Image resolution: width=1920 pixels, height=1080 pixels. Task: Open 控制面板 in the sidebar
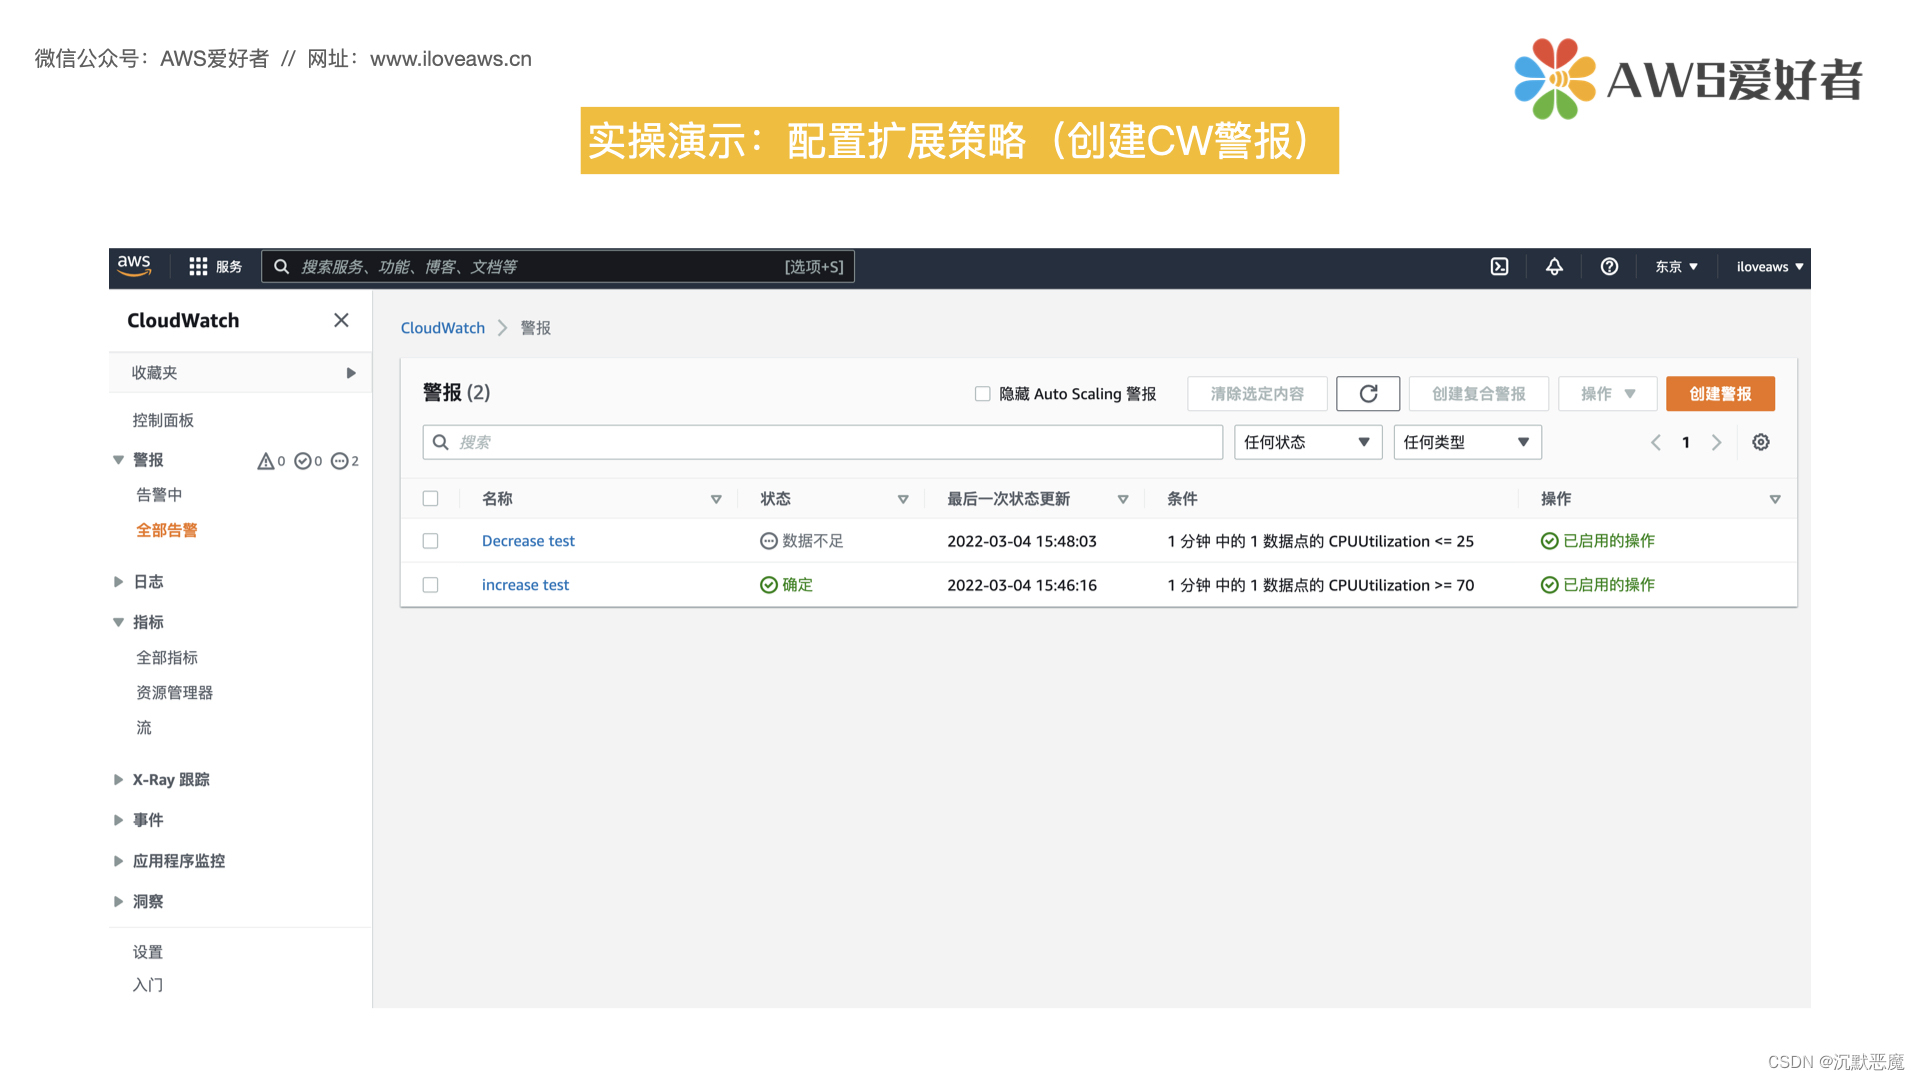(x=163, y=420)
